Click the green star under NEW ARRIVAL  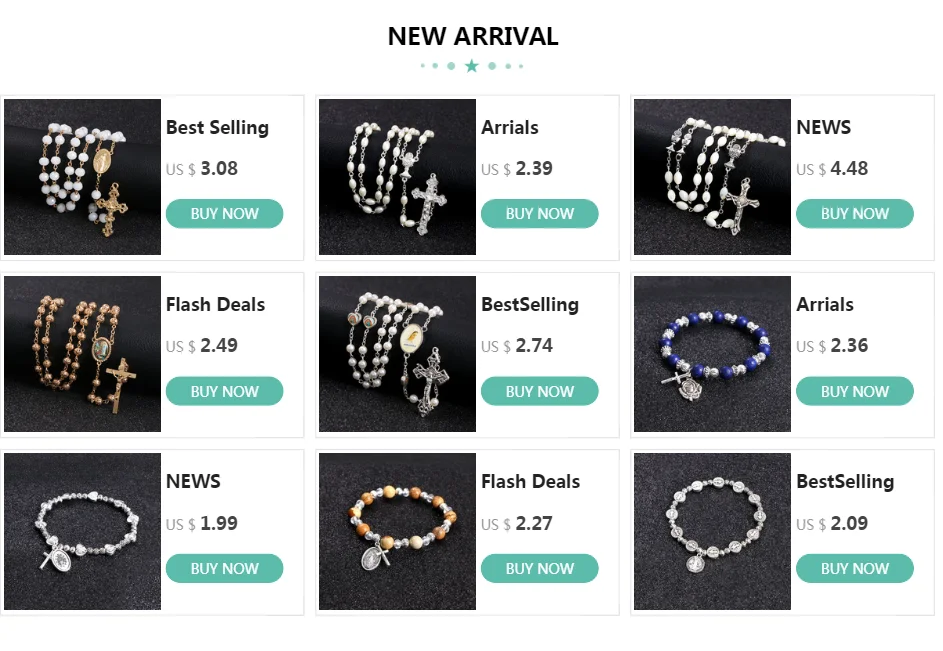coord(472,66)
